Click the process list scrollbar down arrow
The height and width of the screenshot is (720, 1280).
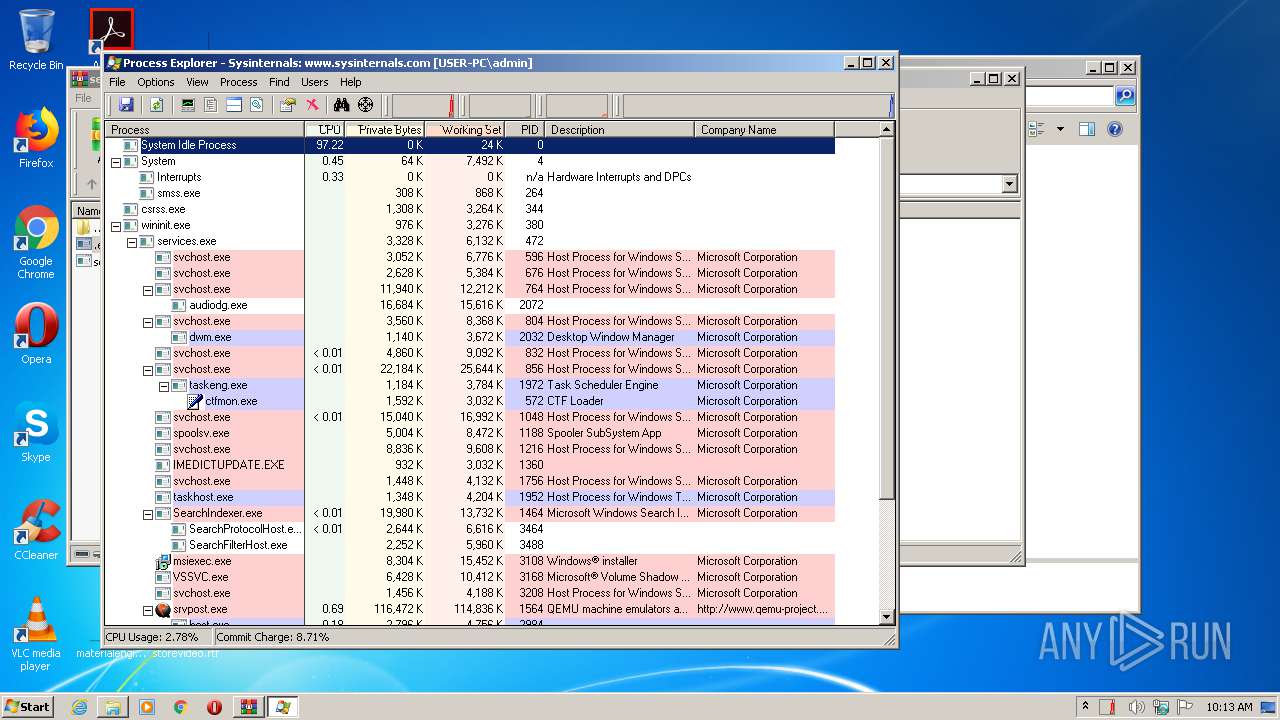pyautogui.click(x=886, y=617)
